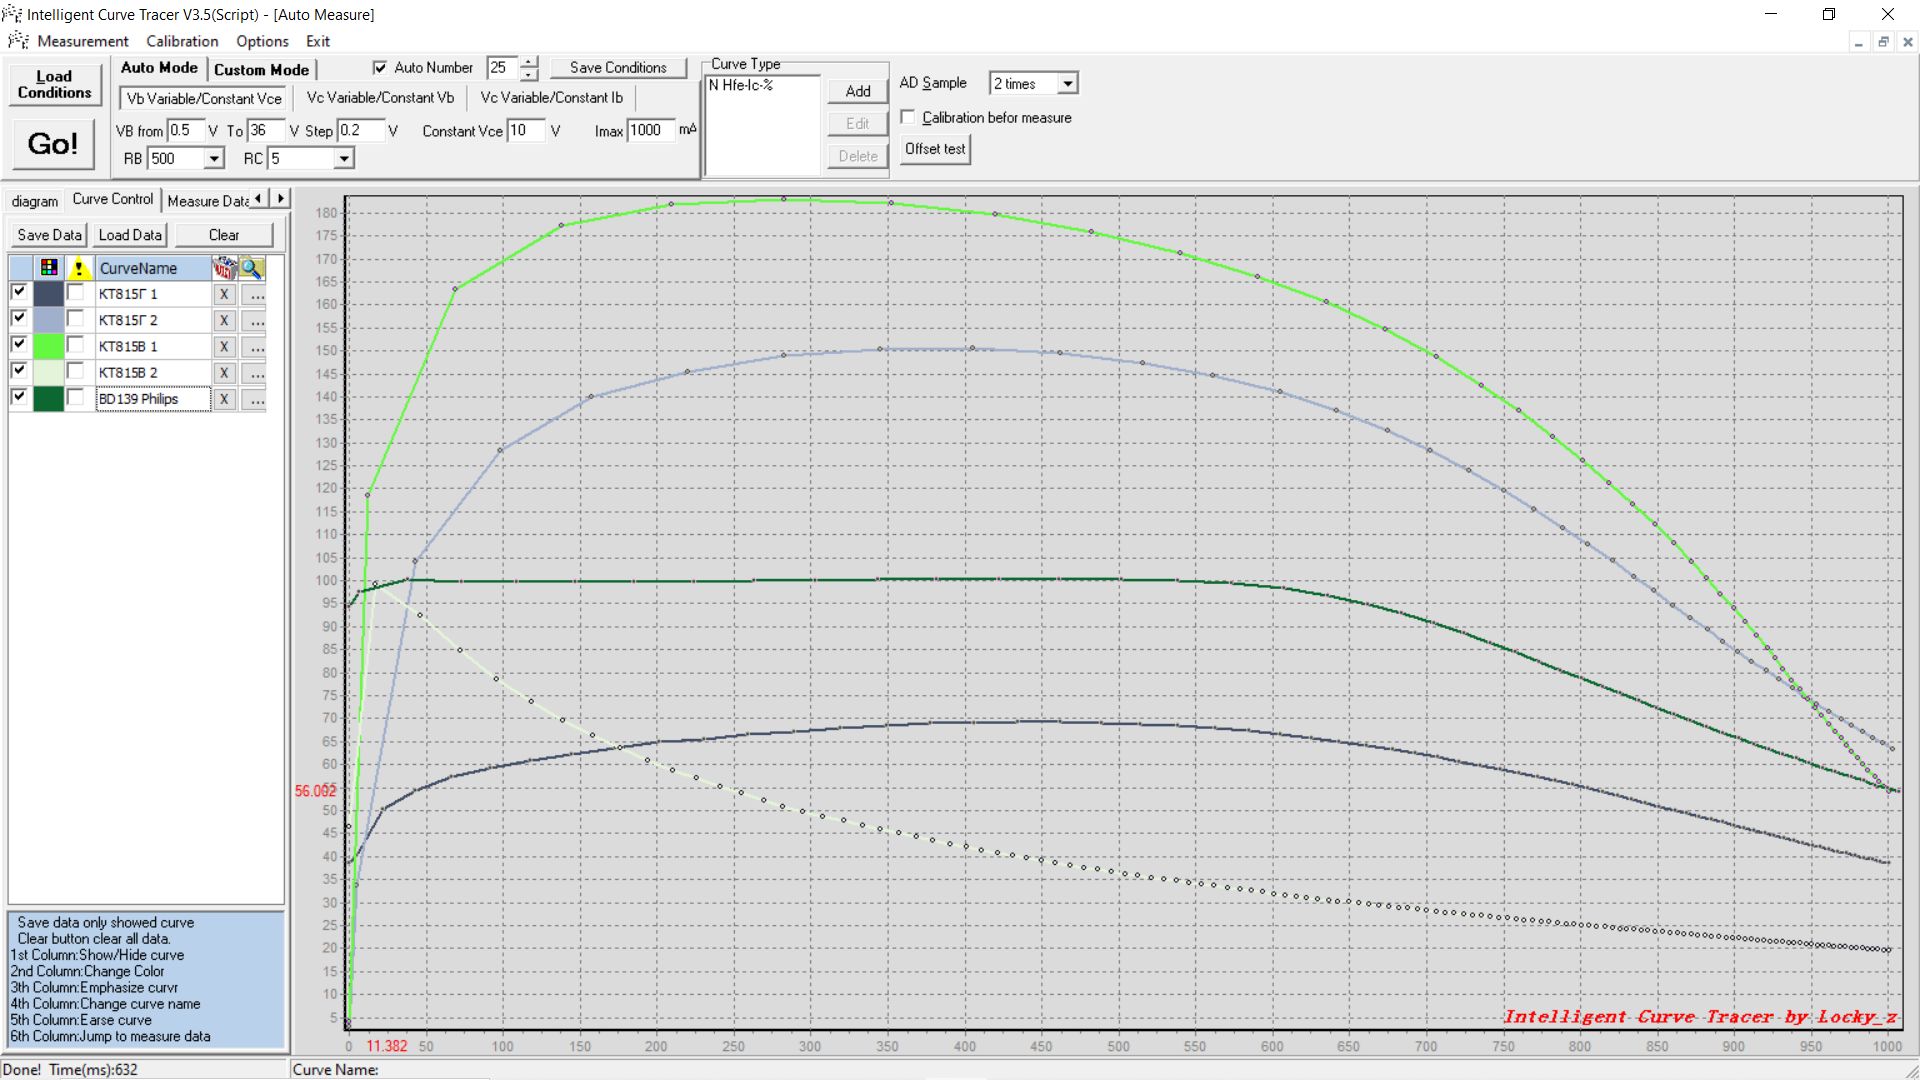The height and width of the screenshot is (1080, 1920).
Task: Hide the KT815B 1 curve
Action: [x=19, y=344]
